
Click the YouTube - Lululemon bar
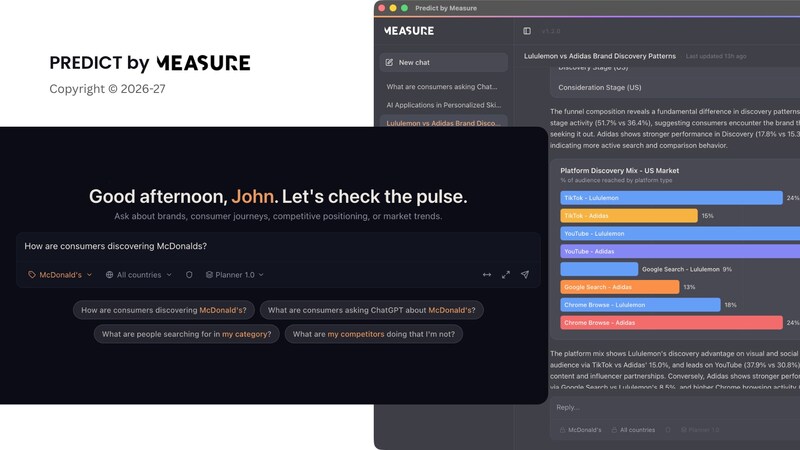point(680,234)
